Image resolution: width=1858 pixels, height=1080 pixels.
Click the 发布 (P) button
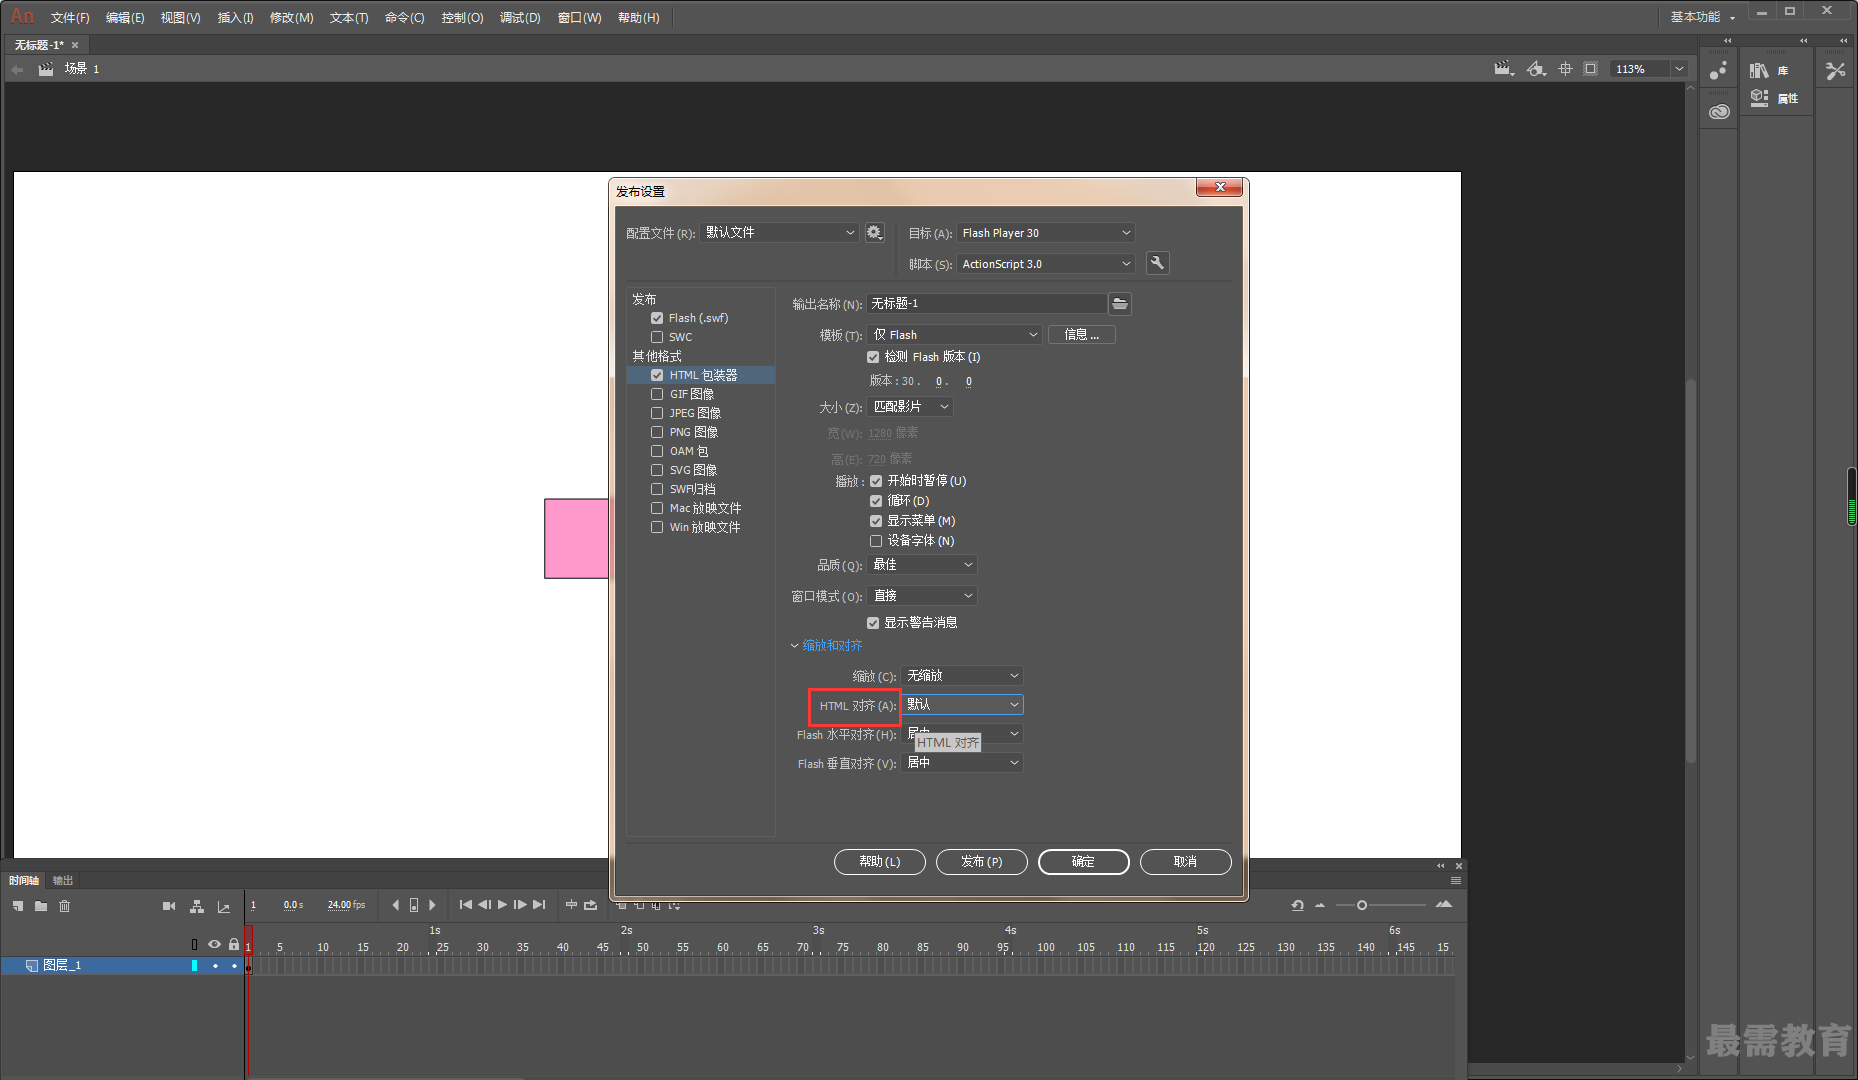click(981, 862)
